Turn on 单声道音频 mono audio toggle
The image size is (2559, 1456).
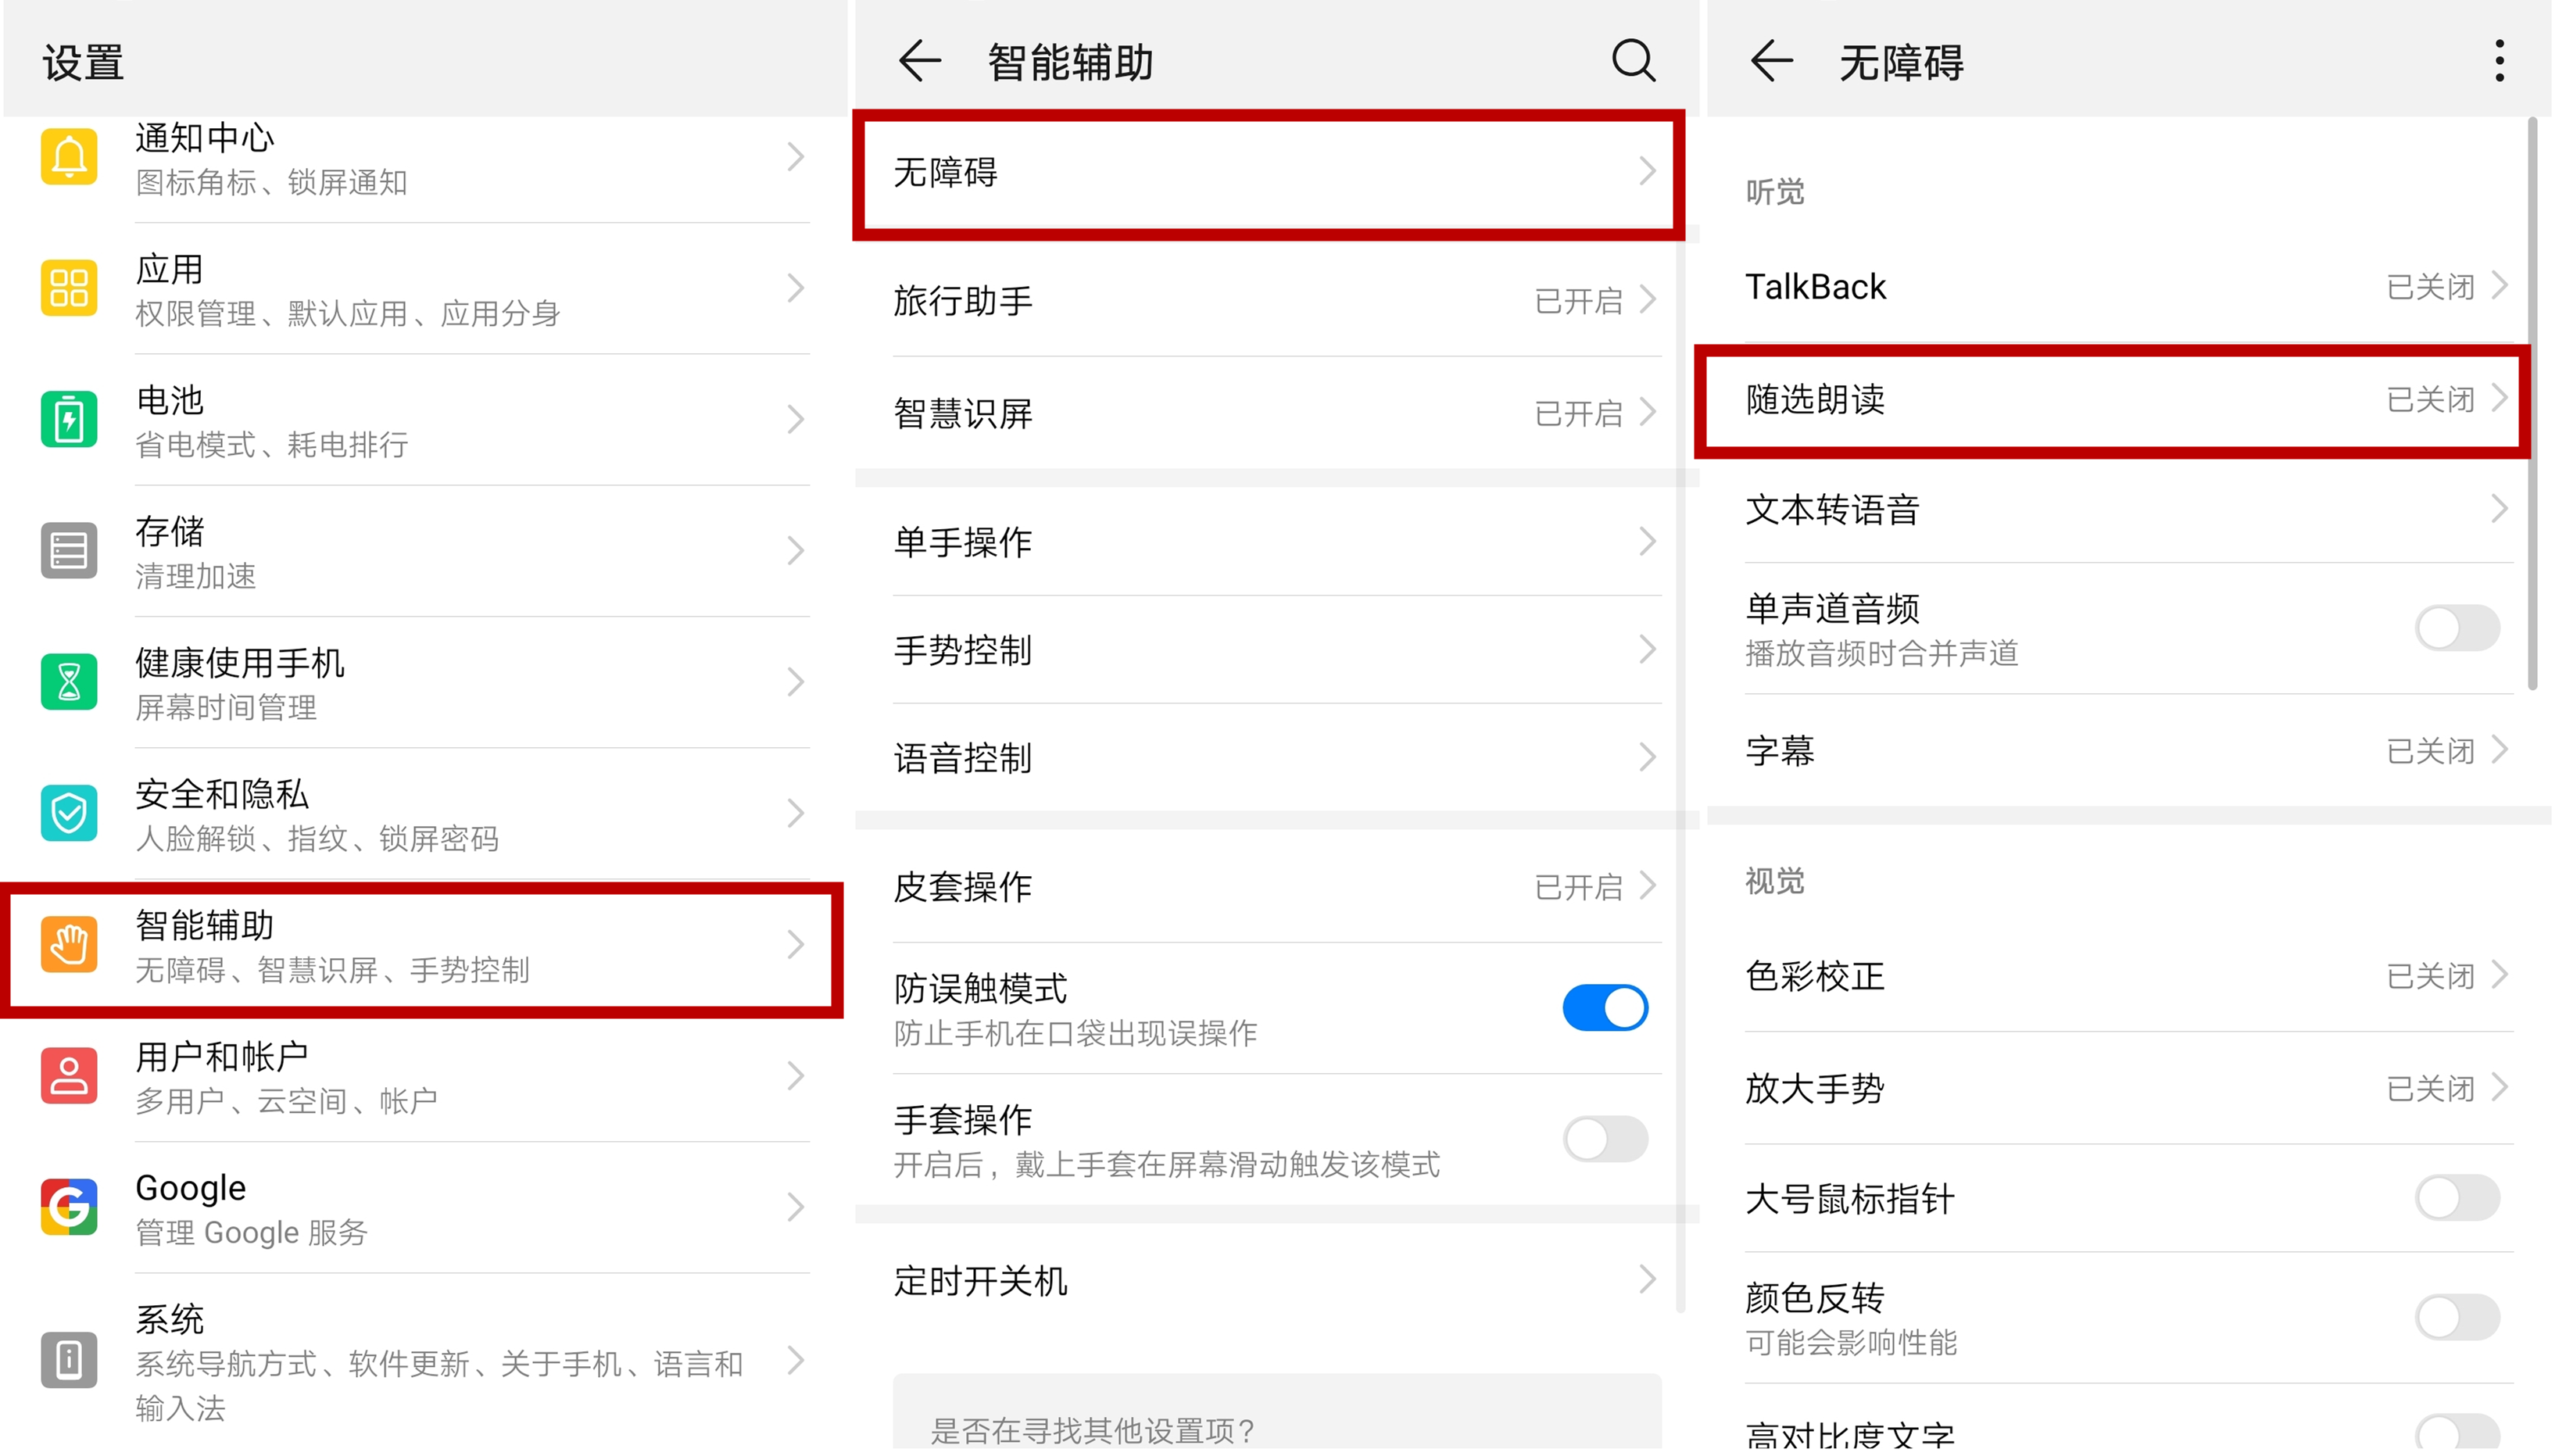(2458, 628)
